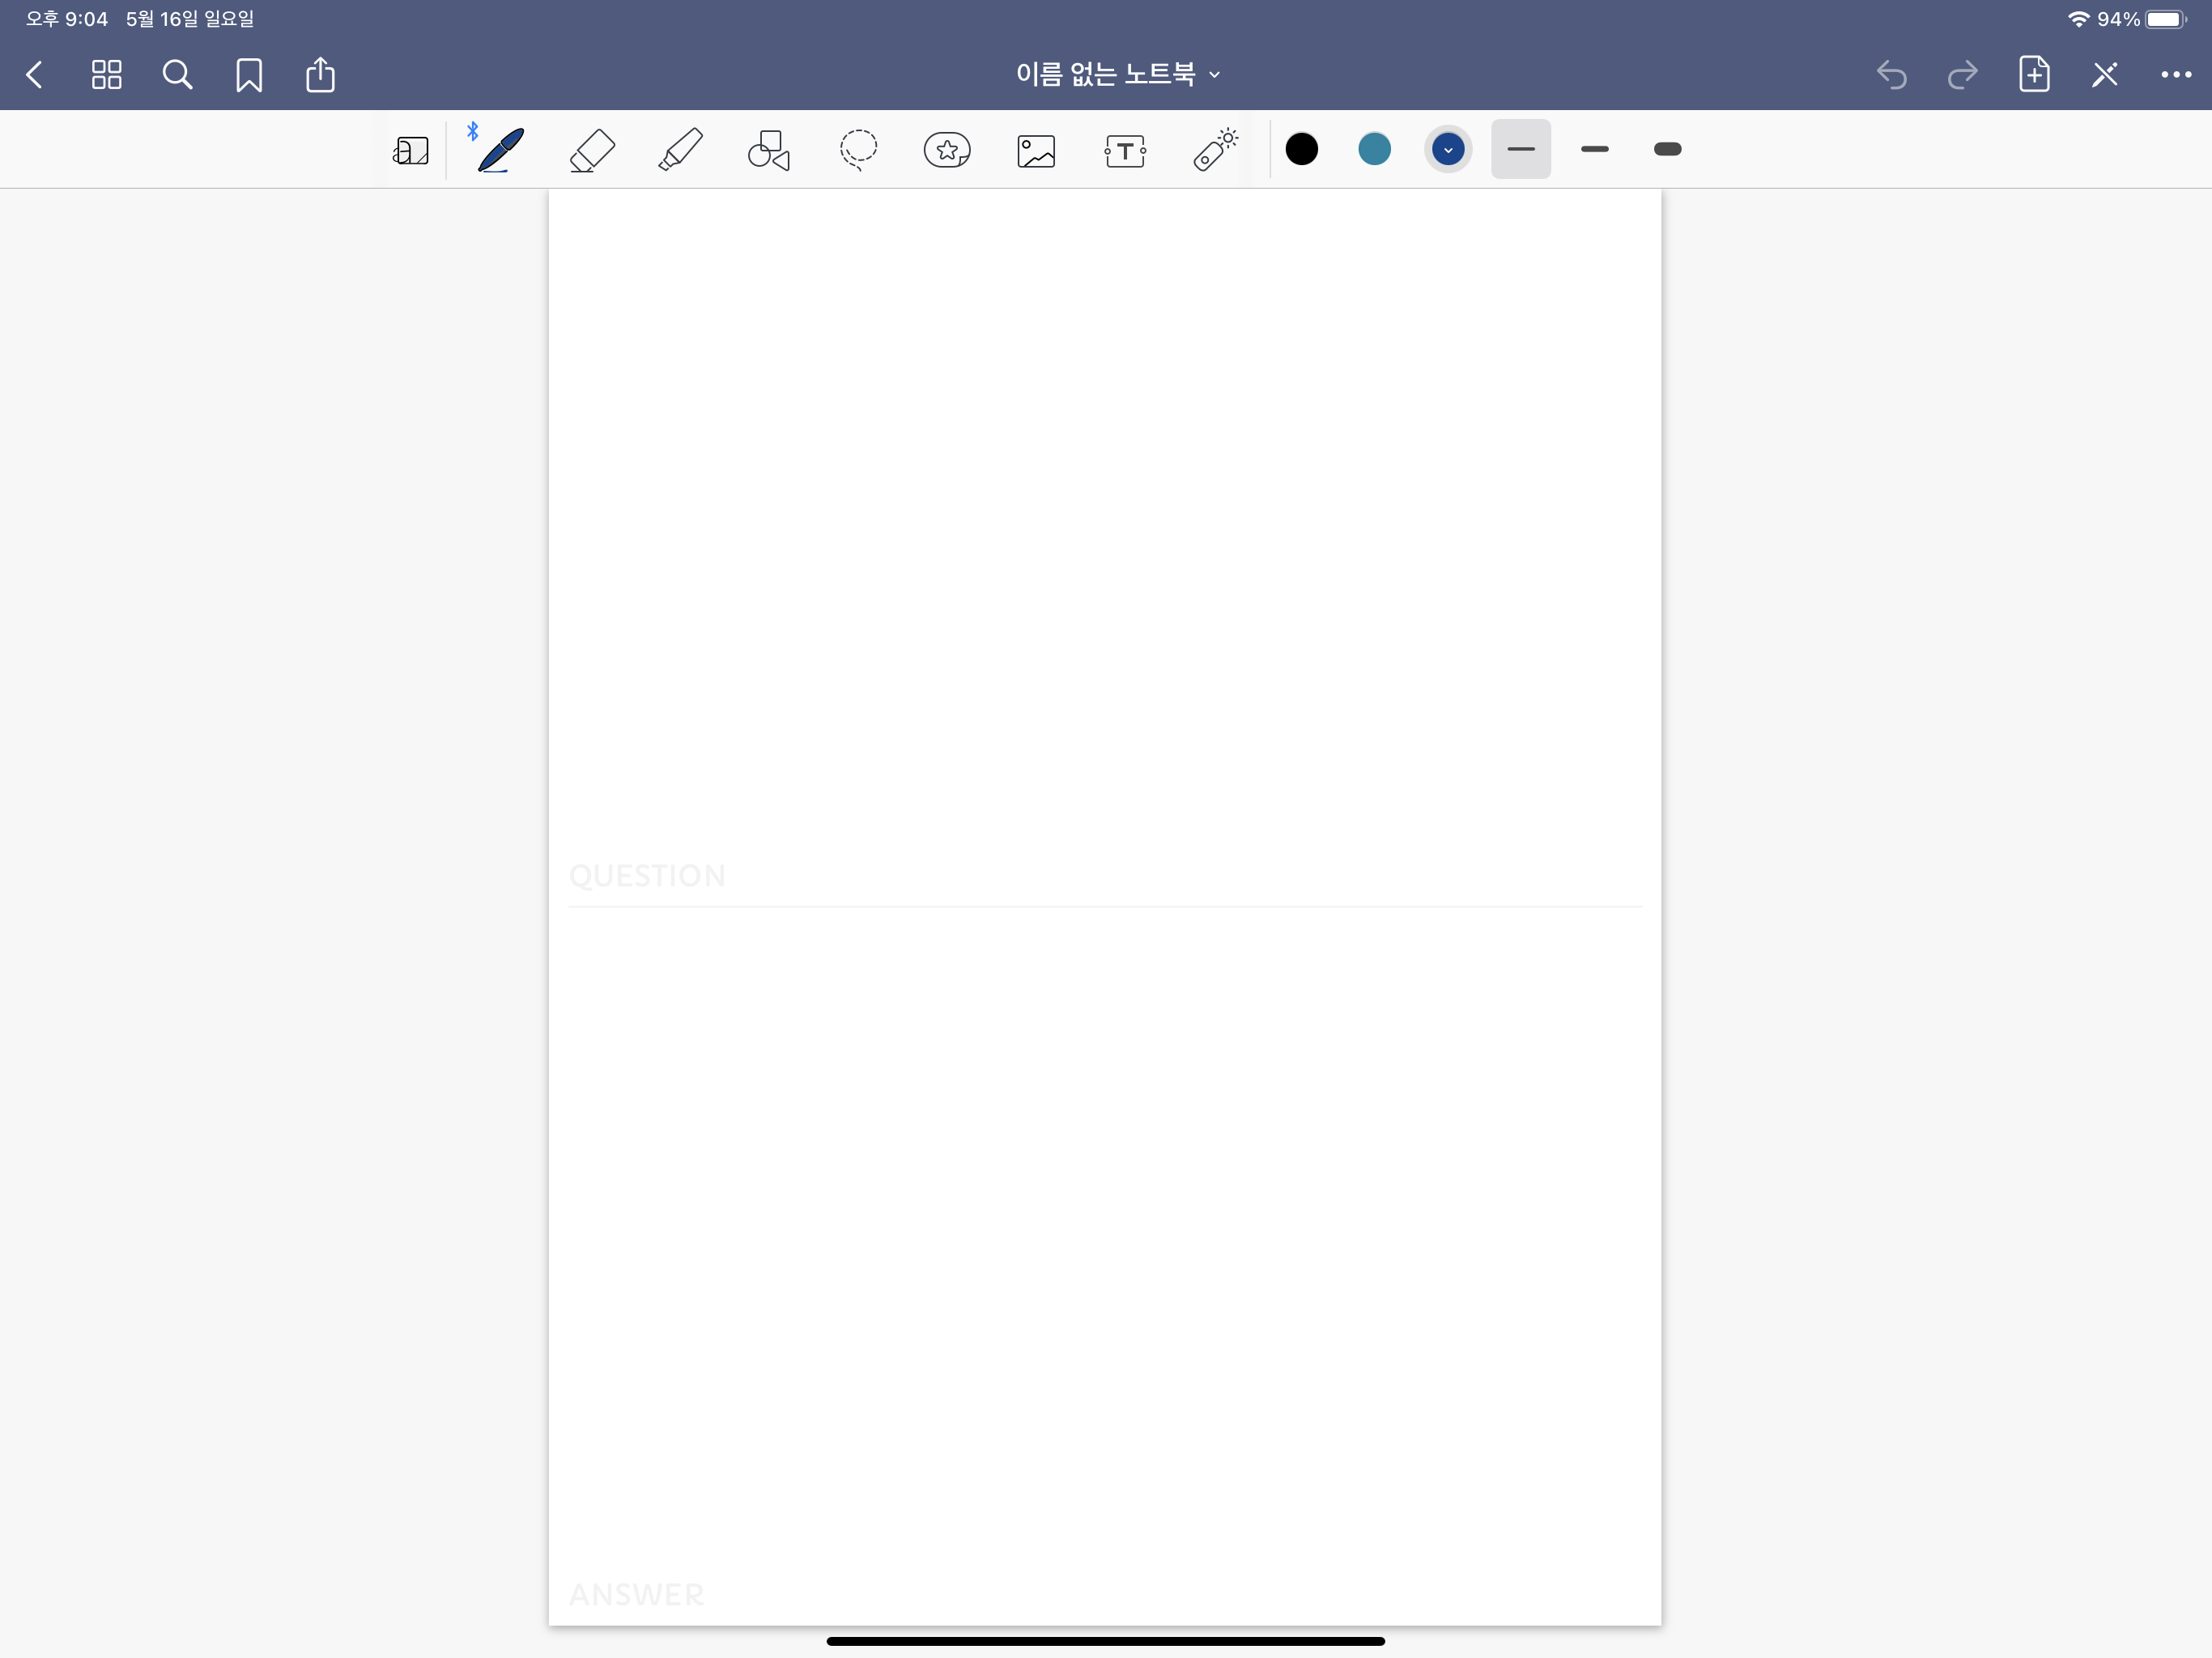Open the dark blue color picker dropdown
Screen dimensions: 2212x1658
(1447, 150)
